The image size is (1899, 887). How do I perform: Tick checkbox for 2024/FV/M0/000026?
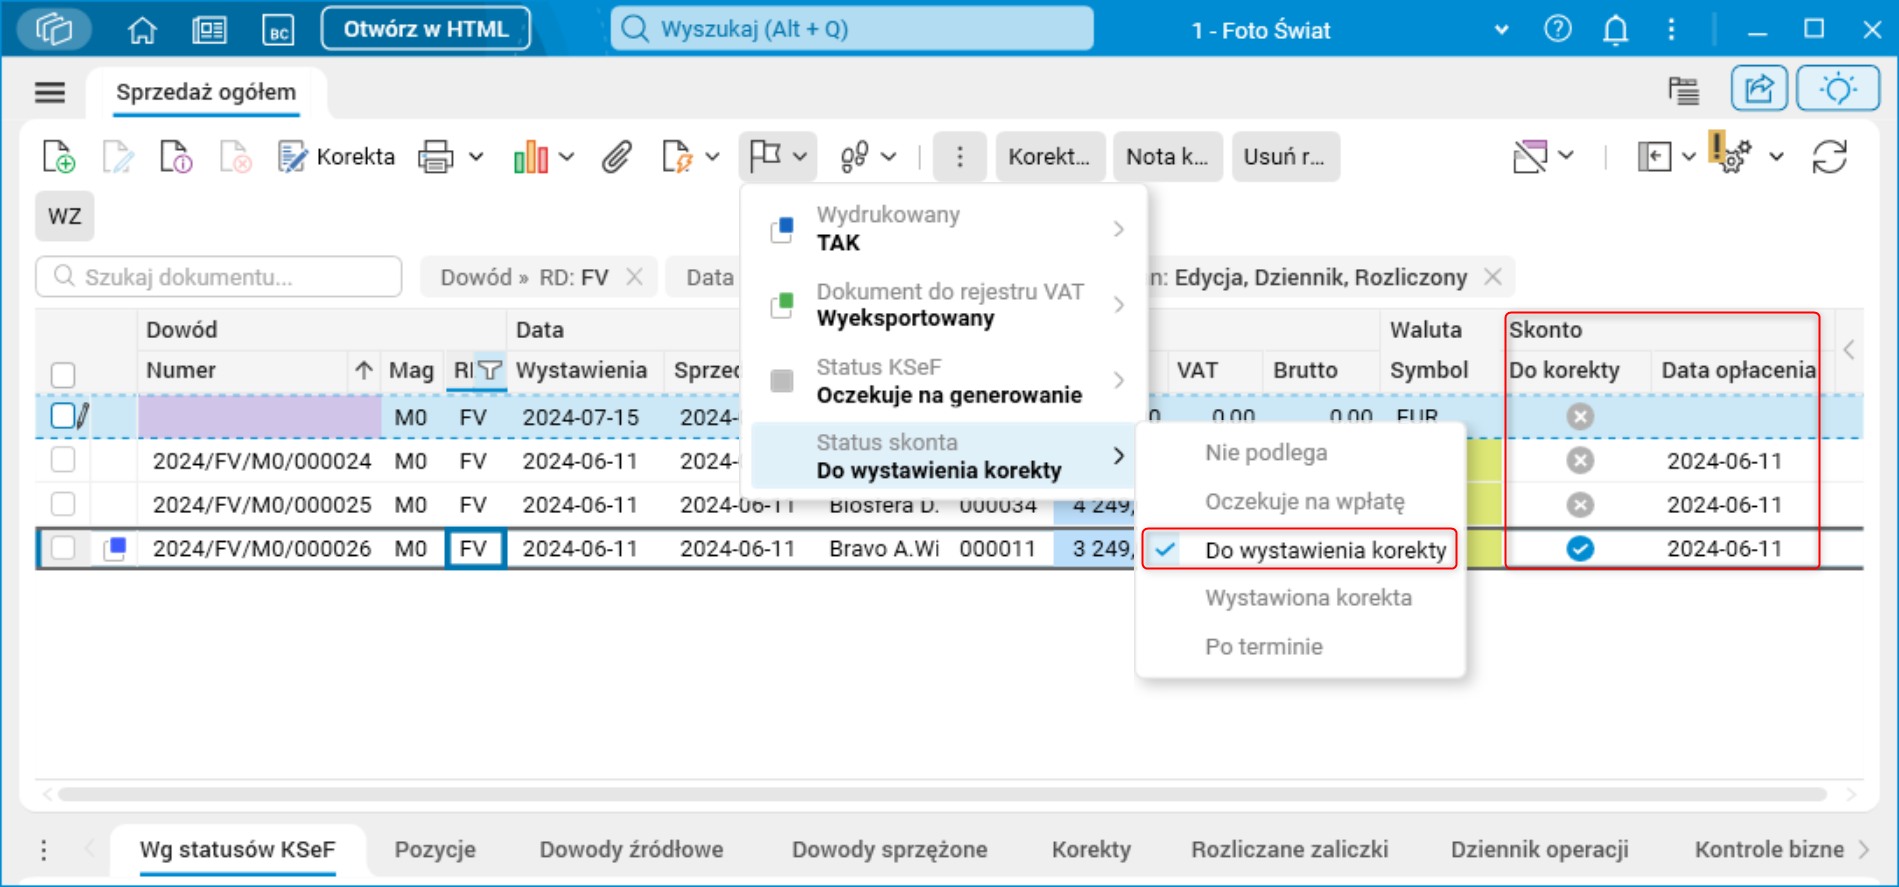pos(63,548)
